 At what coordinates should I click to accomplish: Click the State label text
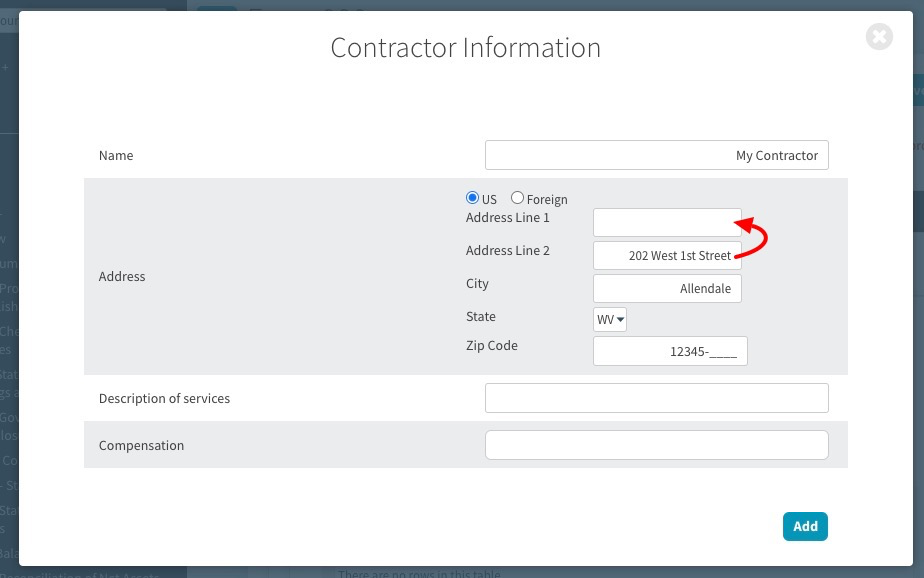click(x=480, y=317)
